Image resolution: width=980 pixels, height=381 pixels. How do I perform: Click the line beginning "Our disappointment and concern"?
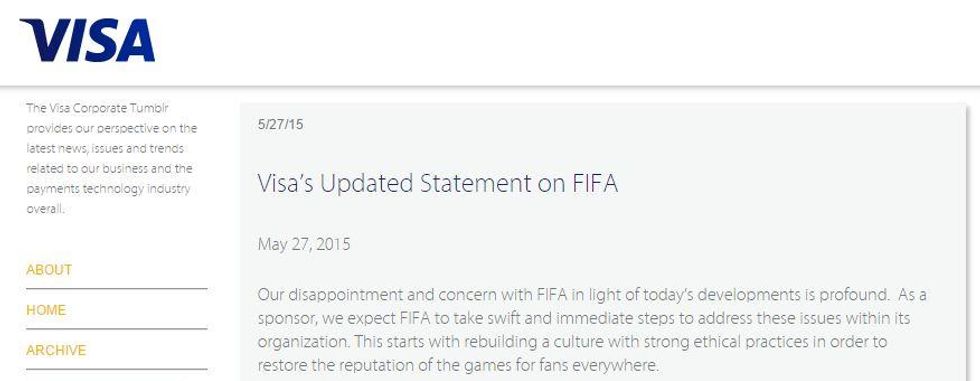(x=592, y=294)
